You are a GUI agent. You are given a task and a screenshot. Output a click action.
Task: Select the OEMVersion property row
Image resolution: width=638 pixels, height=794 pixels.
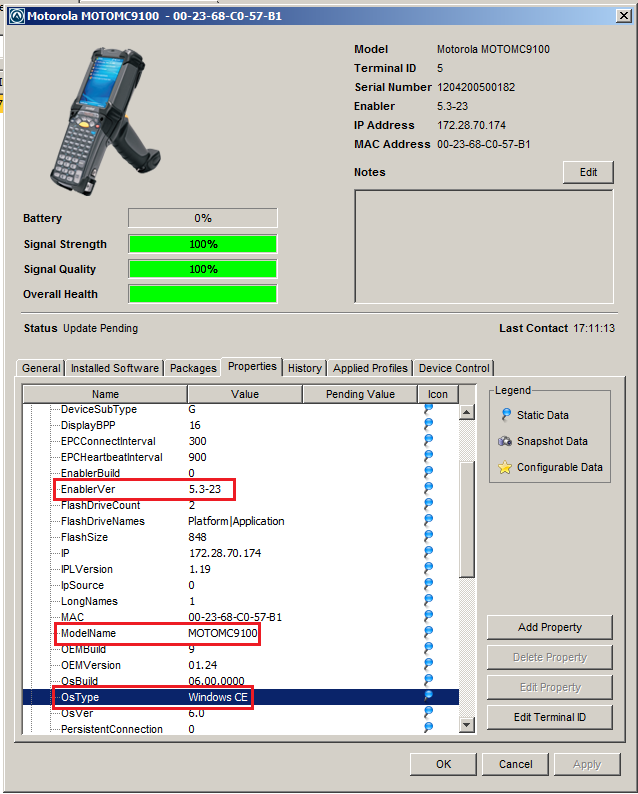tap(241, 665)
